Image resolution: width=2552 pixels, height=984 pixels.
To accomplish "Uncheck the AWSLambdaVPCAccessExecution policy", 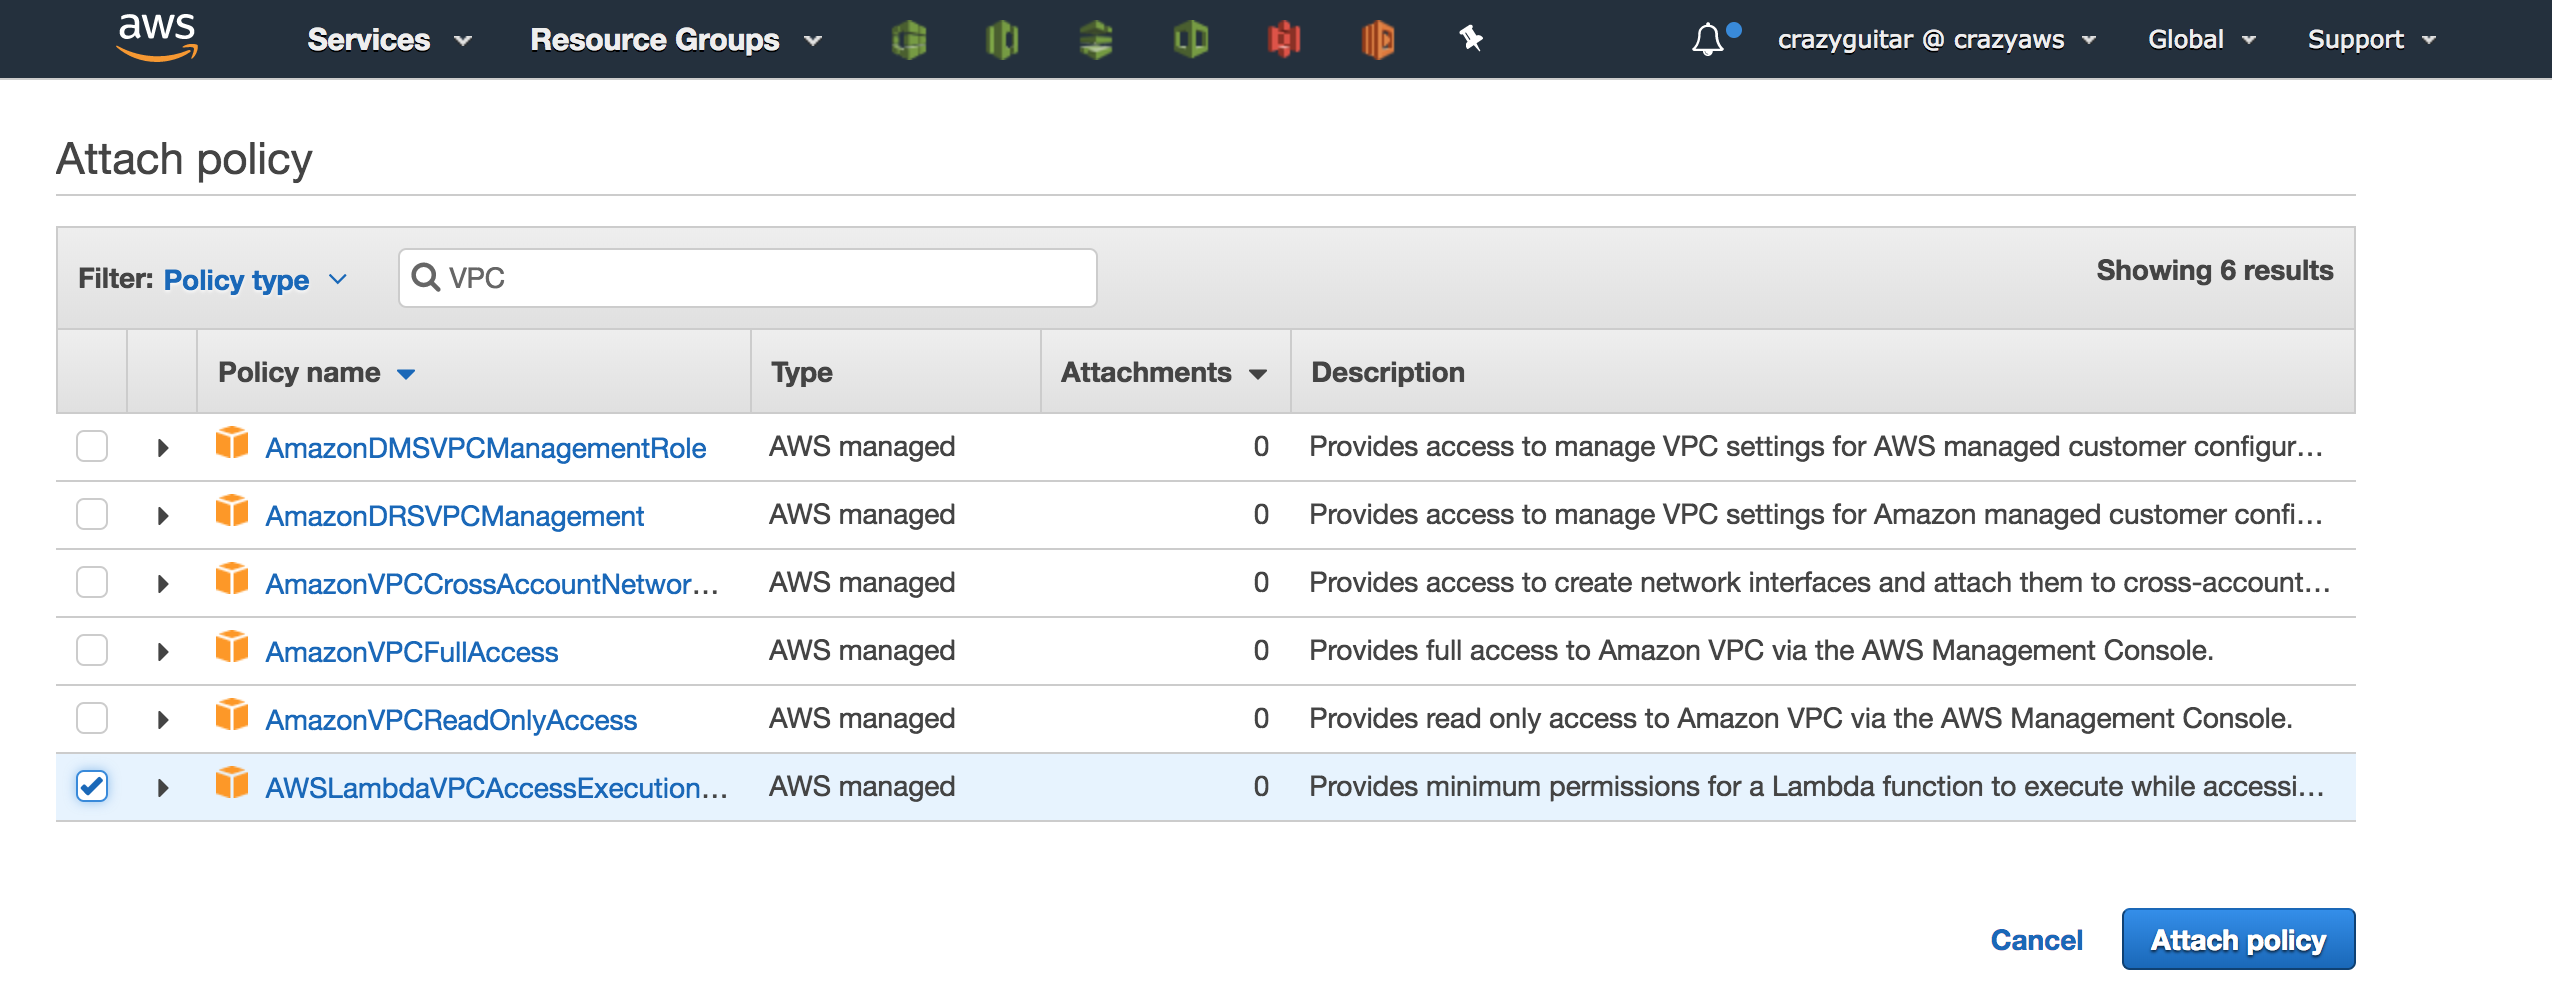I will click(92, 786).
